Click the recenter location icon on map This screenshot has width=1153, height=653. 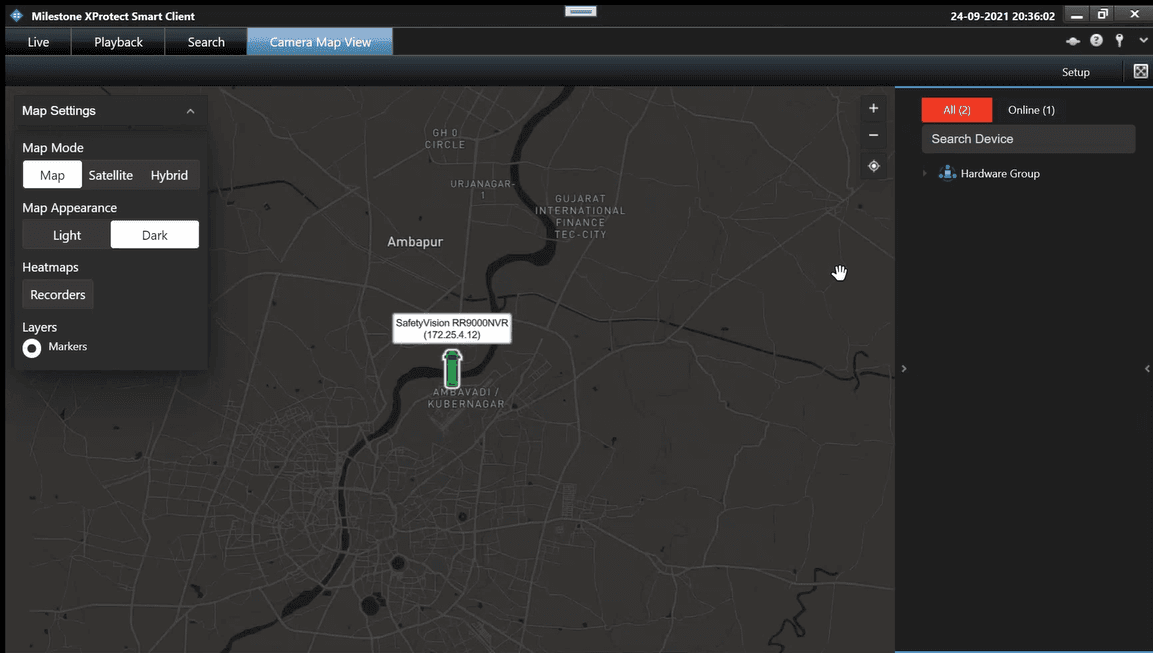pyautogui.click(x=873, y=166)
